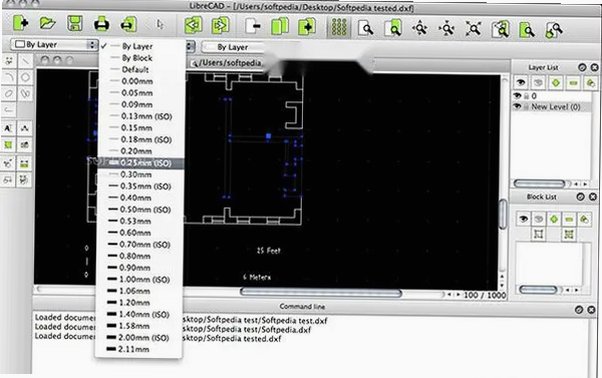
Task: Choose Default line width
Action: click(x=141, y=69)
